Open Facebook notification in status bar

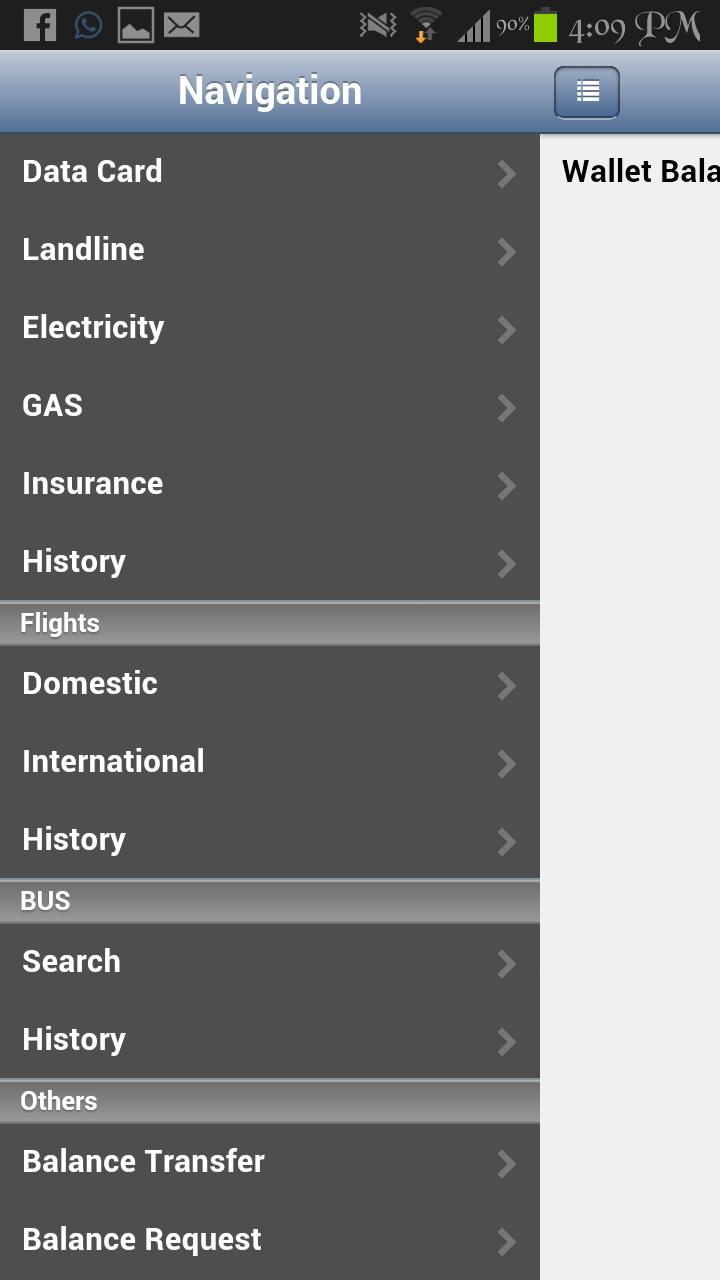[40, 25]
